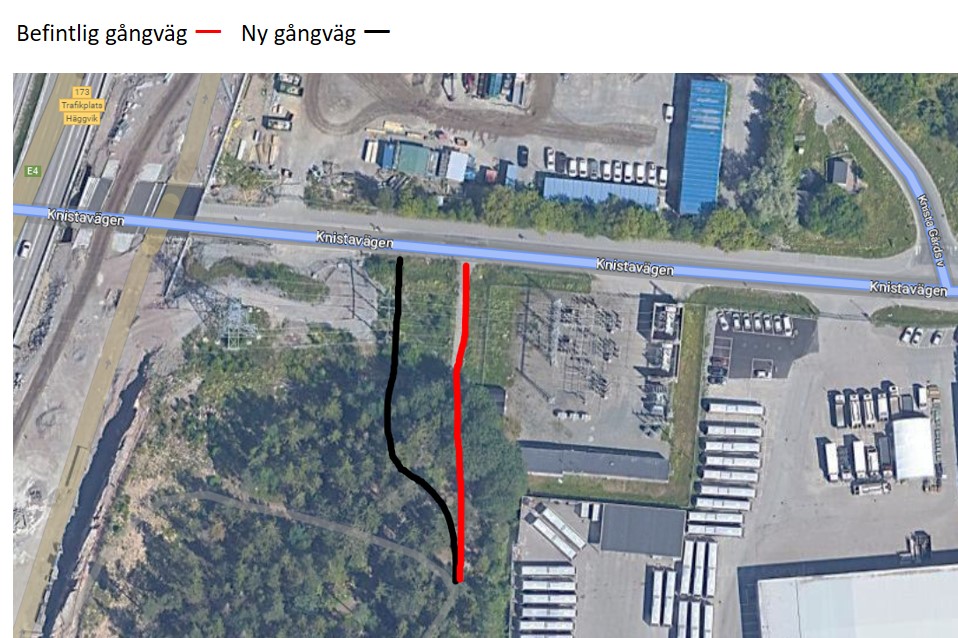Click the small dark-roofed house near Knista Gårdsv

click(838, 172)
